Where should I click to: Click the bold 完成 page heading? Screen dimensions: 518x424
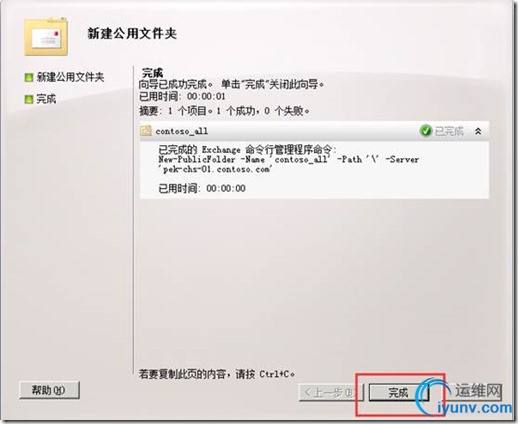coord(152,73)
